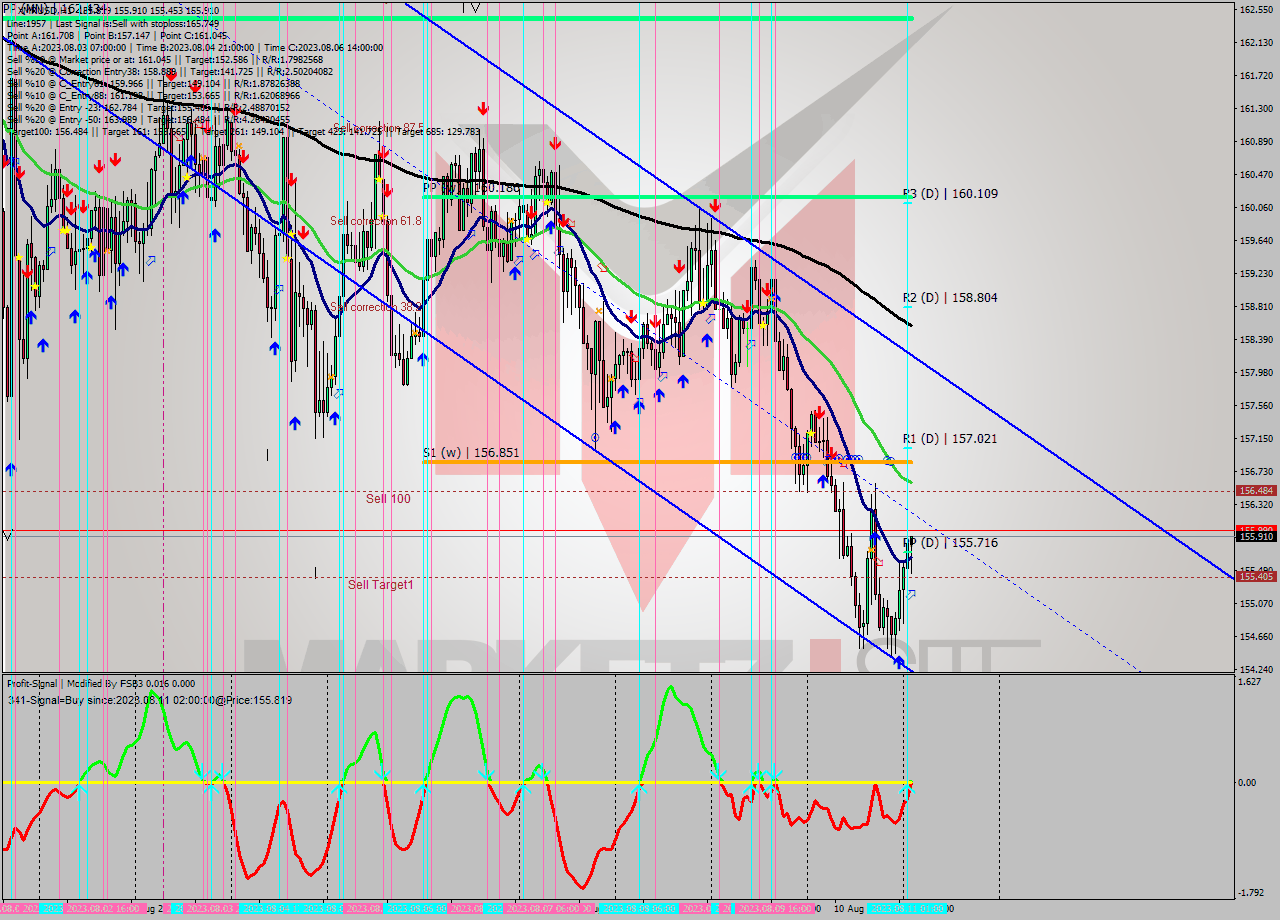Screen dimensions: 1280x920
Task: Click the blue up arrow at the latest channel low
Action: [x=899, y=662]
